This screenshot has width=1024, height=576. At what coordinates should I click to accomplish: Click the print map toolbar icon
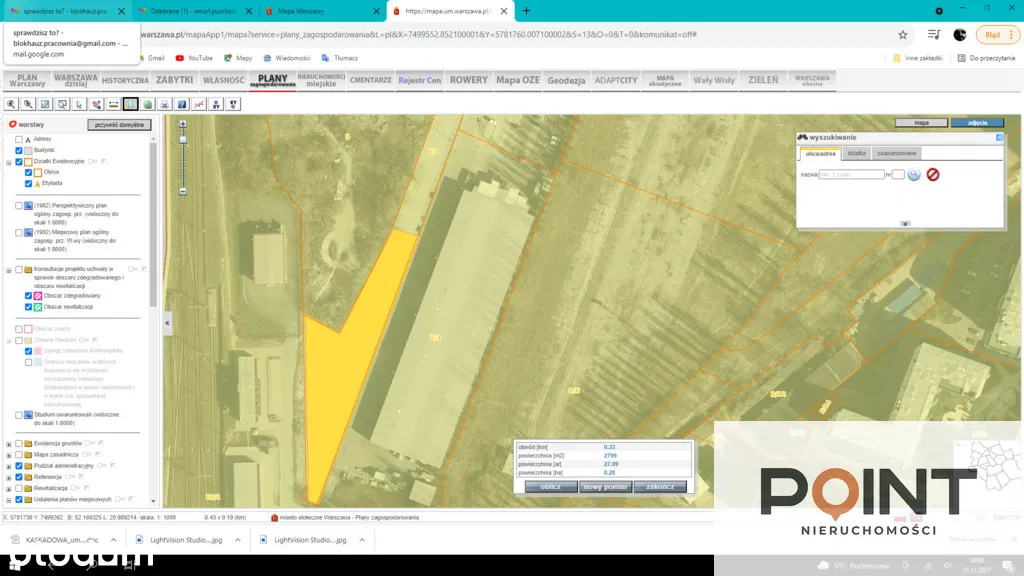(165, 104)
